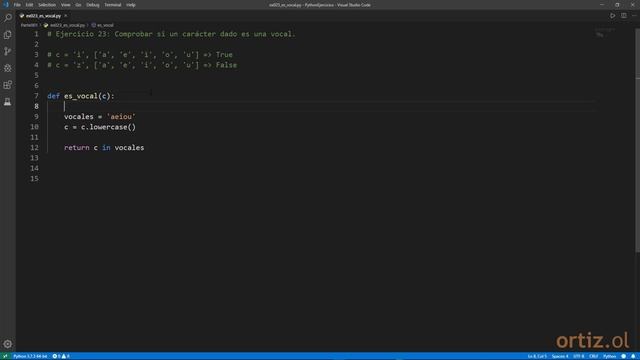
Task: Open the Terminal menu
Action: point(113,5)
